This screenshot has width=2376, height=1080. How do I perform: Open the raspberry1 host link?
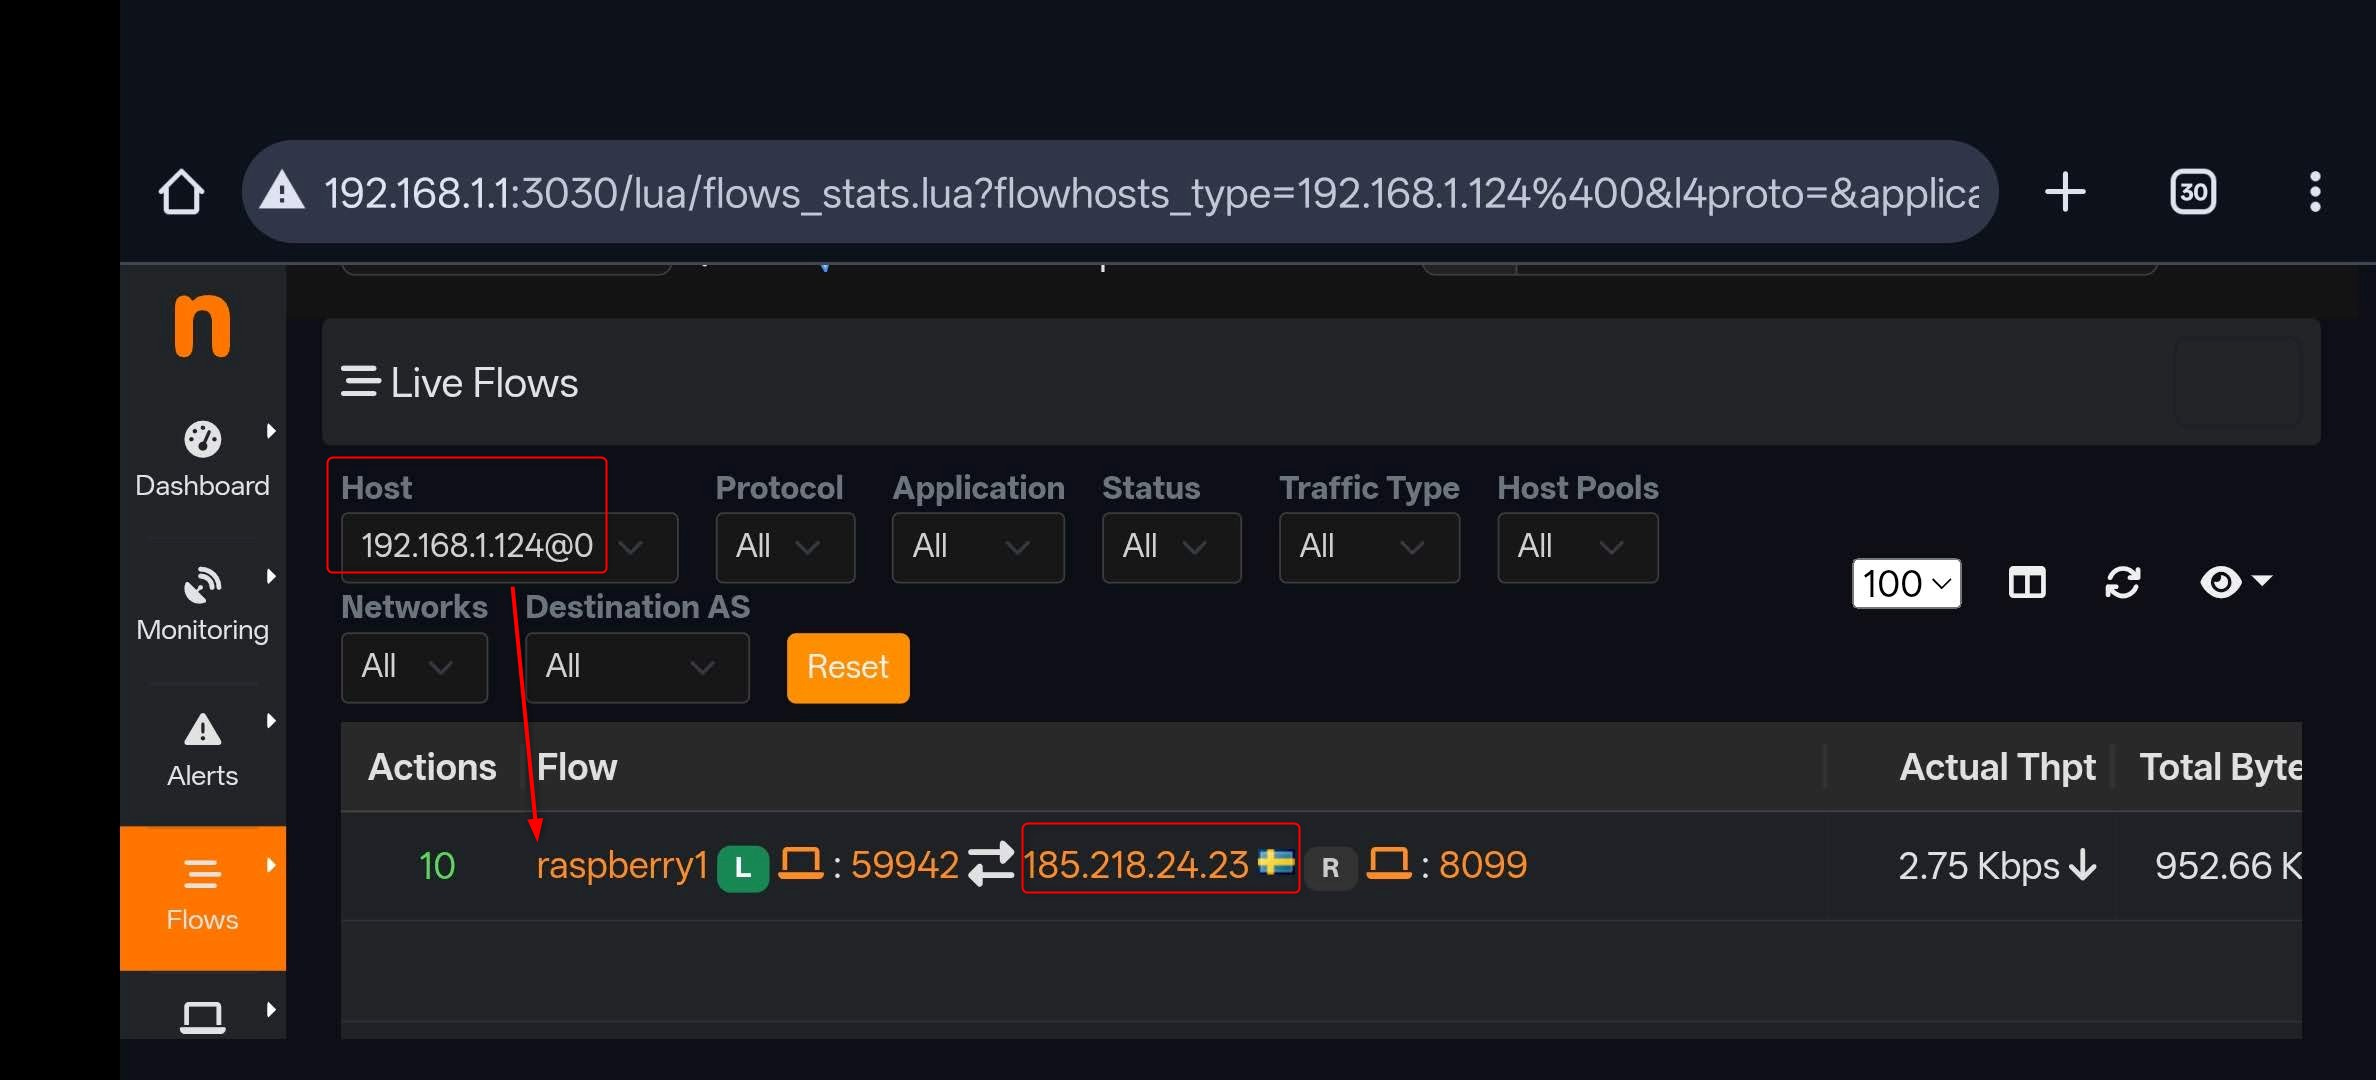pyautogui.click(x=621, y=865)
